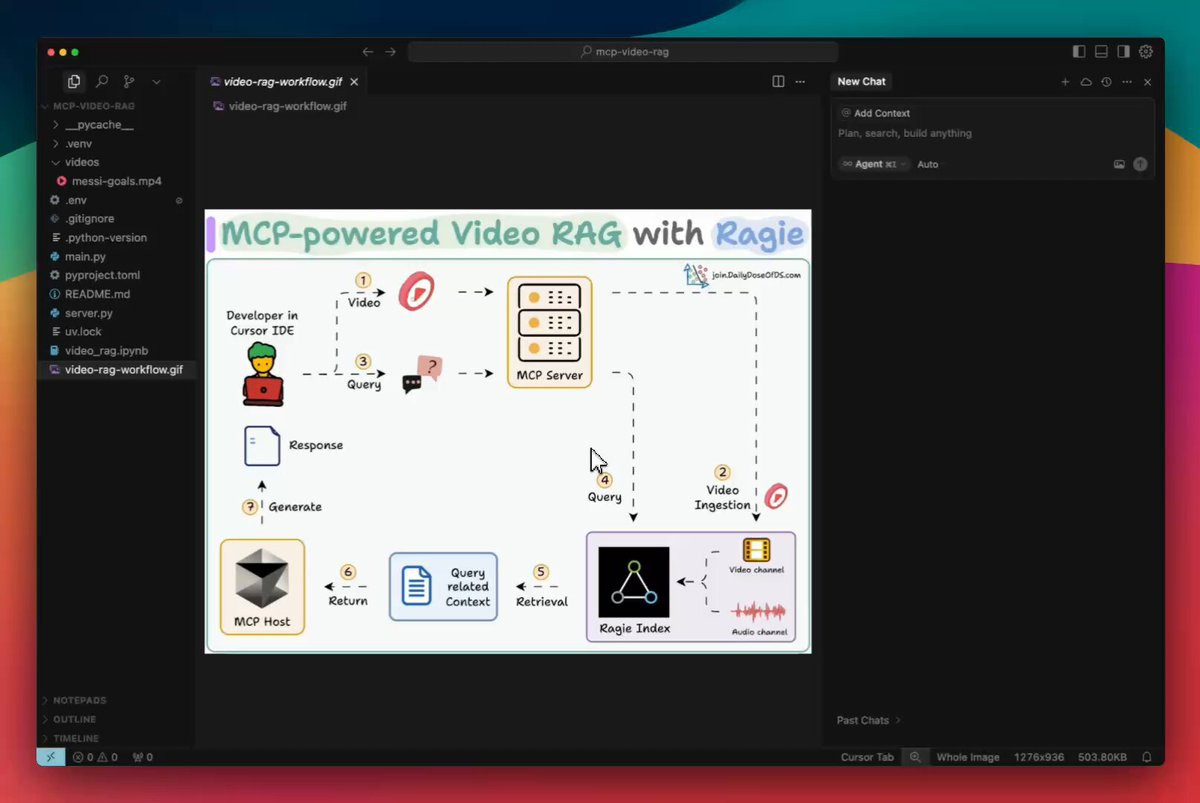Send the chat message arrow button
Viewport: 1200px width, 803px height.
1140,164
